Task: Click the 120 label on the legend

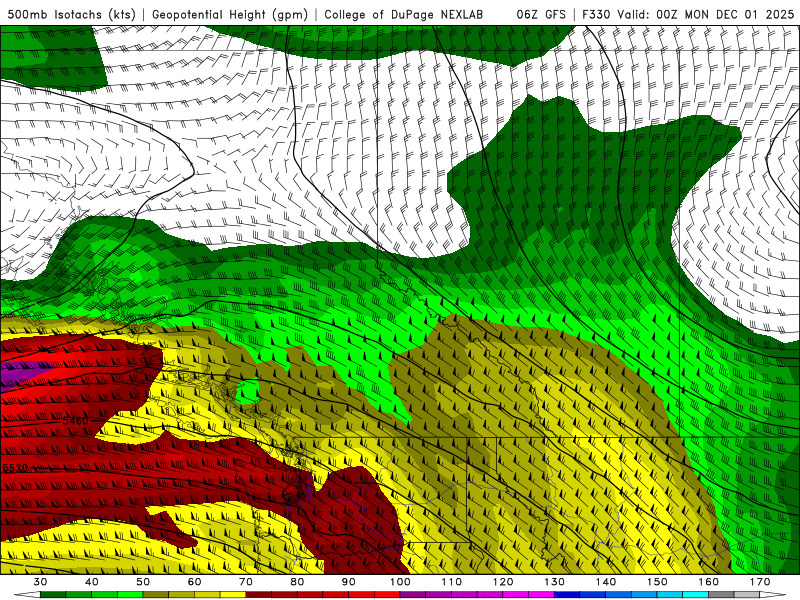Action: 503,582
